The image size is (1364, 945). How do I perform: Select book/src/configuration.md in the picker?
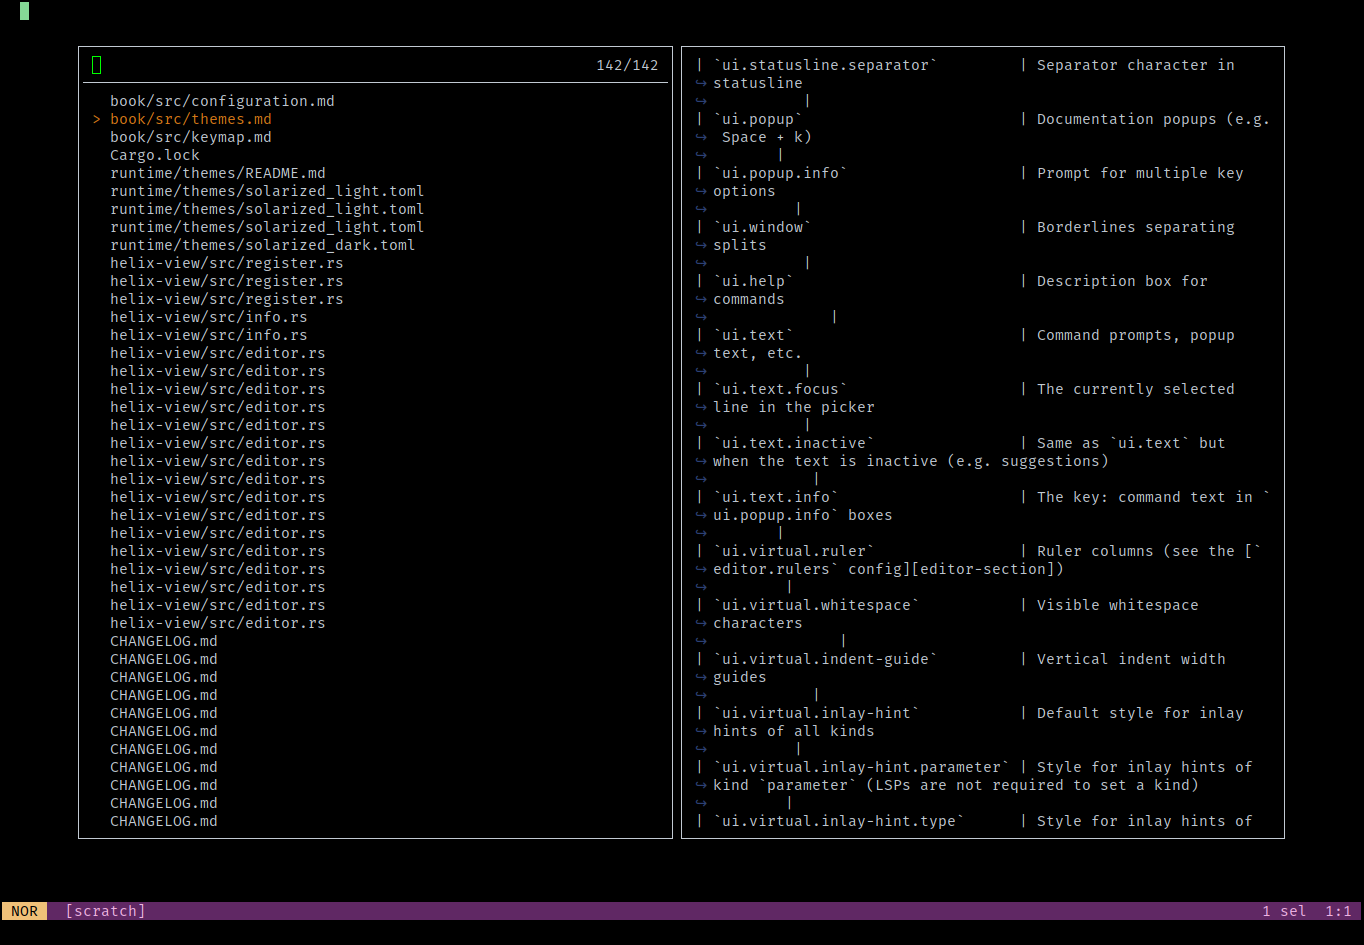click(222, 100)
